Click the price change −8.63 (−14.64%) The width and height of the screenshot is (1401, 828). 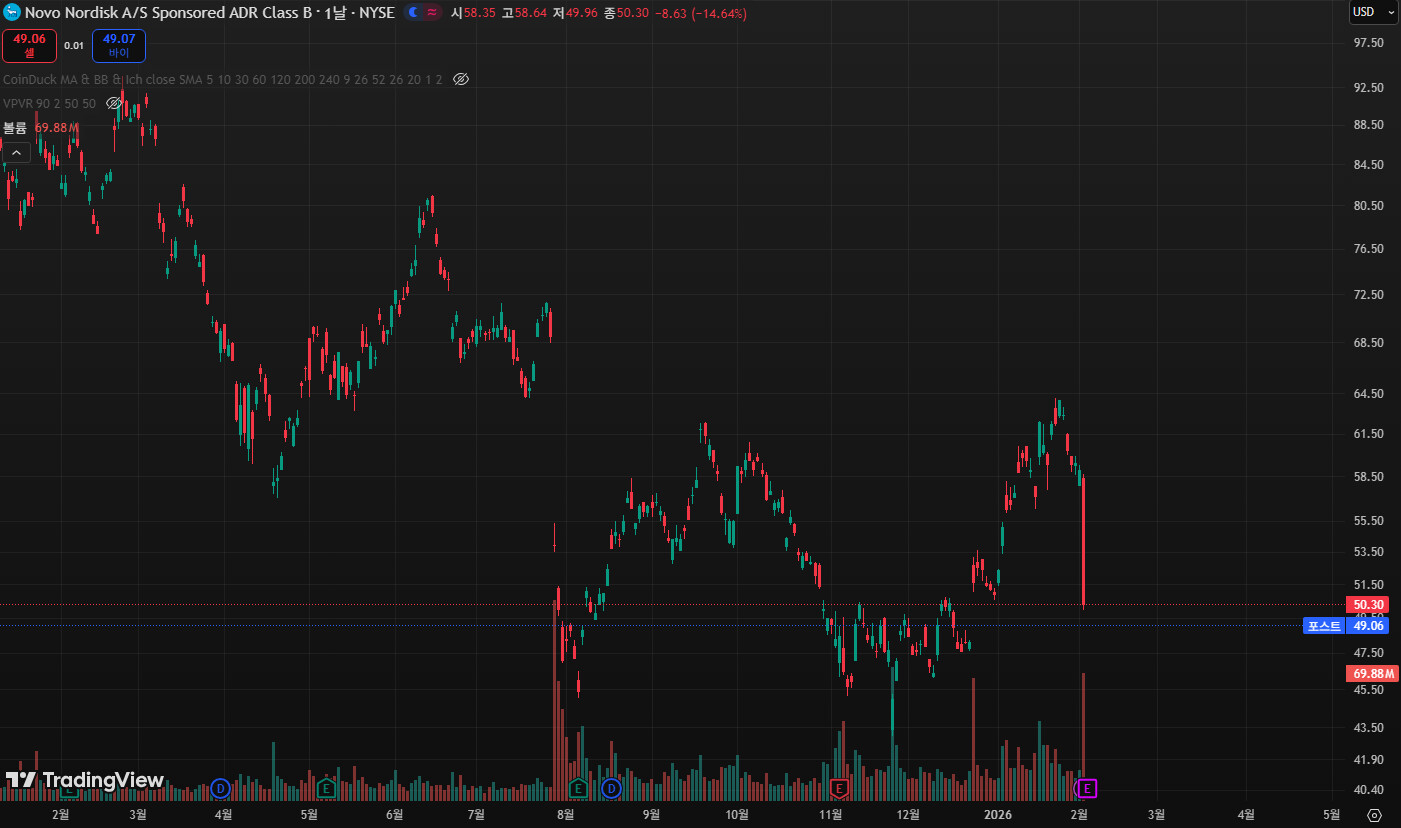700,13
